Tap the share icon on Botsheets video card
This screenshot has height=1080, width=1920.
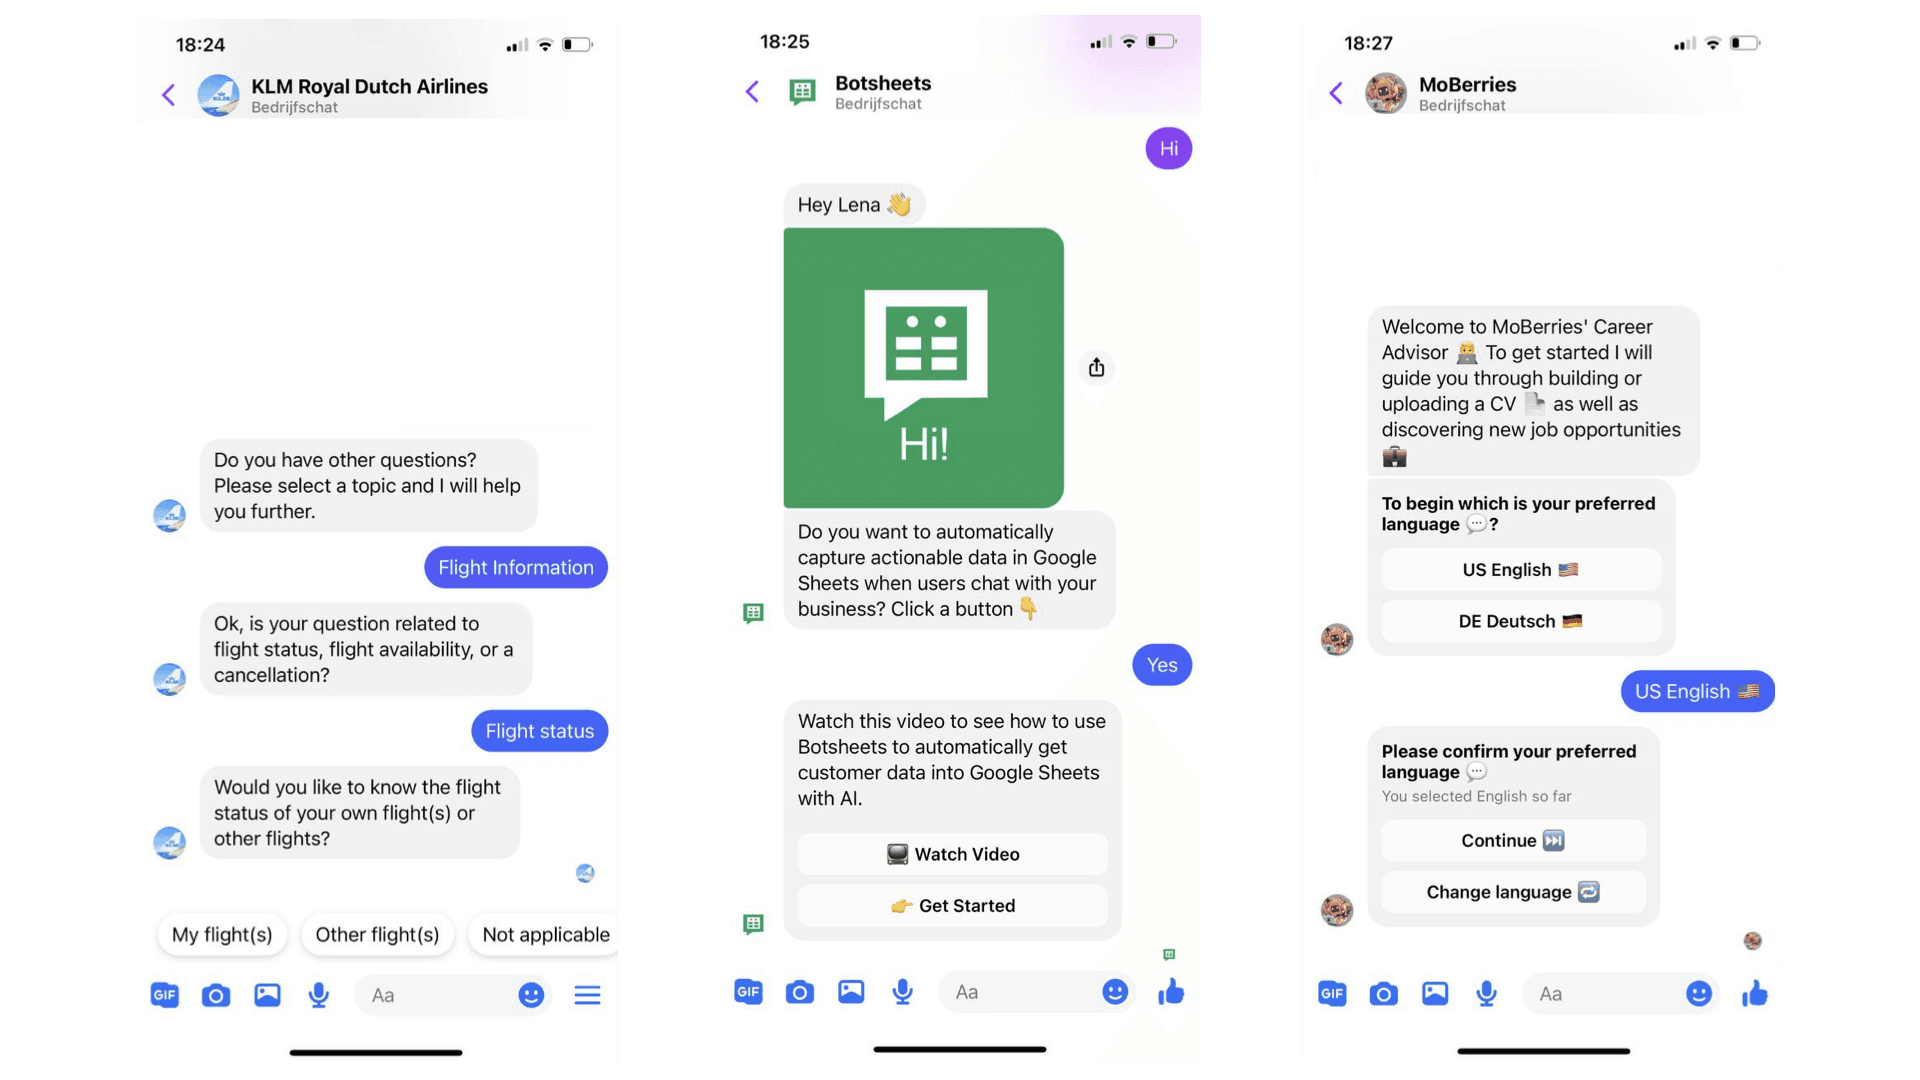[1096, 367]
